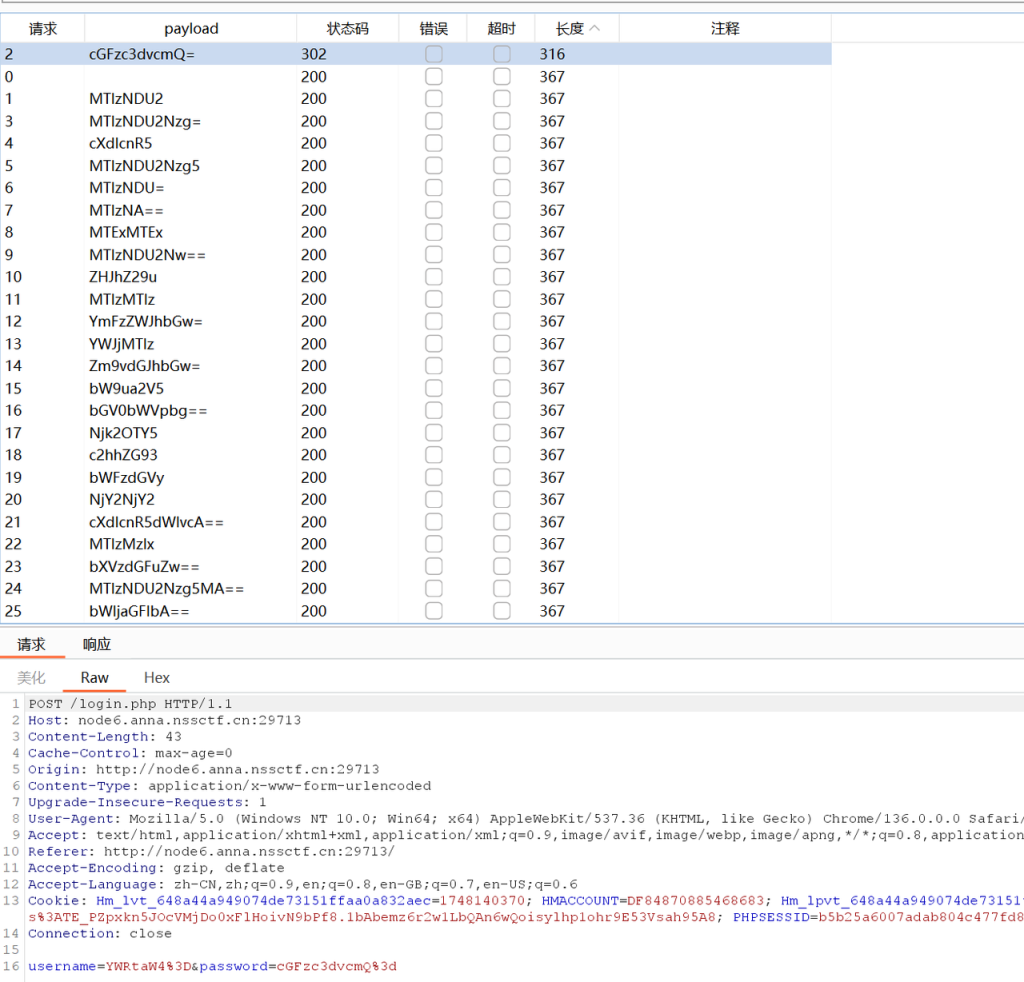Open the Hex view tab

tap(157, 678)
